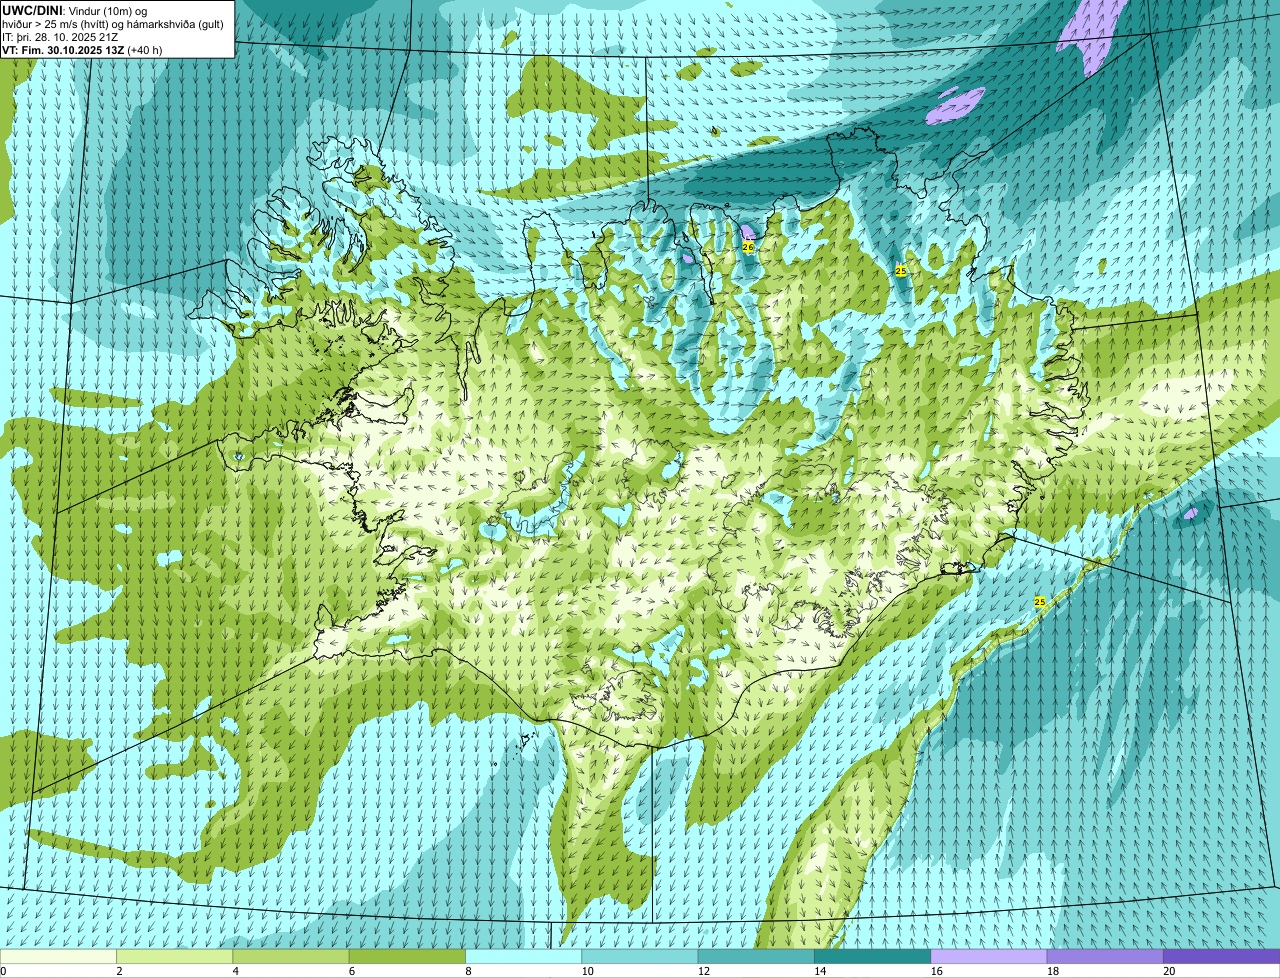The height and width of the screenshot is (978, 1280).
Task: Click the medium green 4–6 legend swatch
Action: (x=291, y=956)
